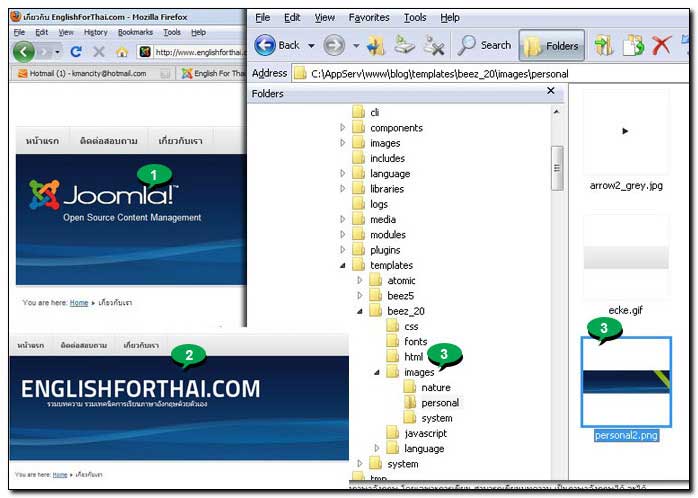Click Firefox Home icon
This screenshot has width=698, height=498.
tap(122, 53)
